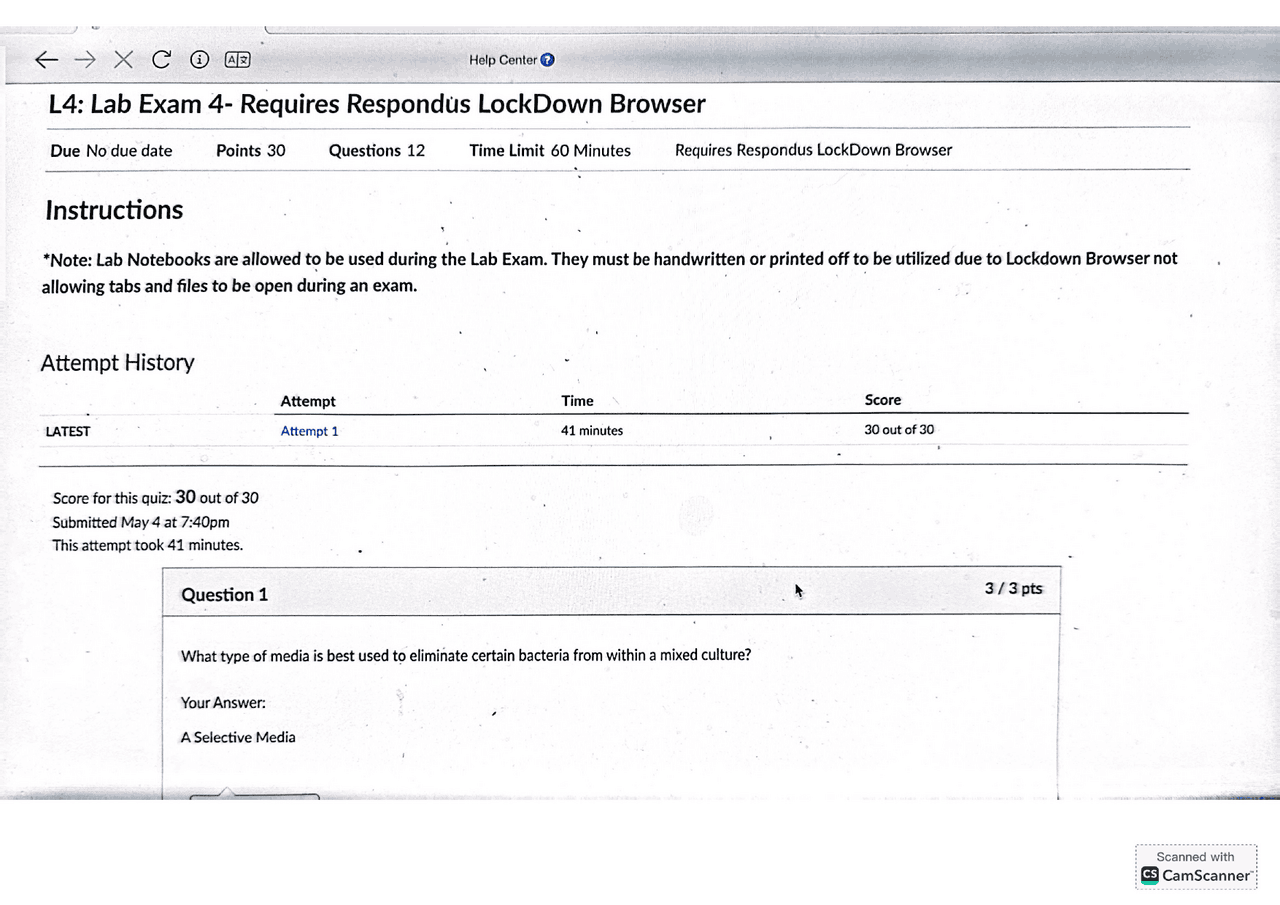Stop page loading with the X icon
This screenshot has height=905, width=1280.
point(123,60)
